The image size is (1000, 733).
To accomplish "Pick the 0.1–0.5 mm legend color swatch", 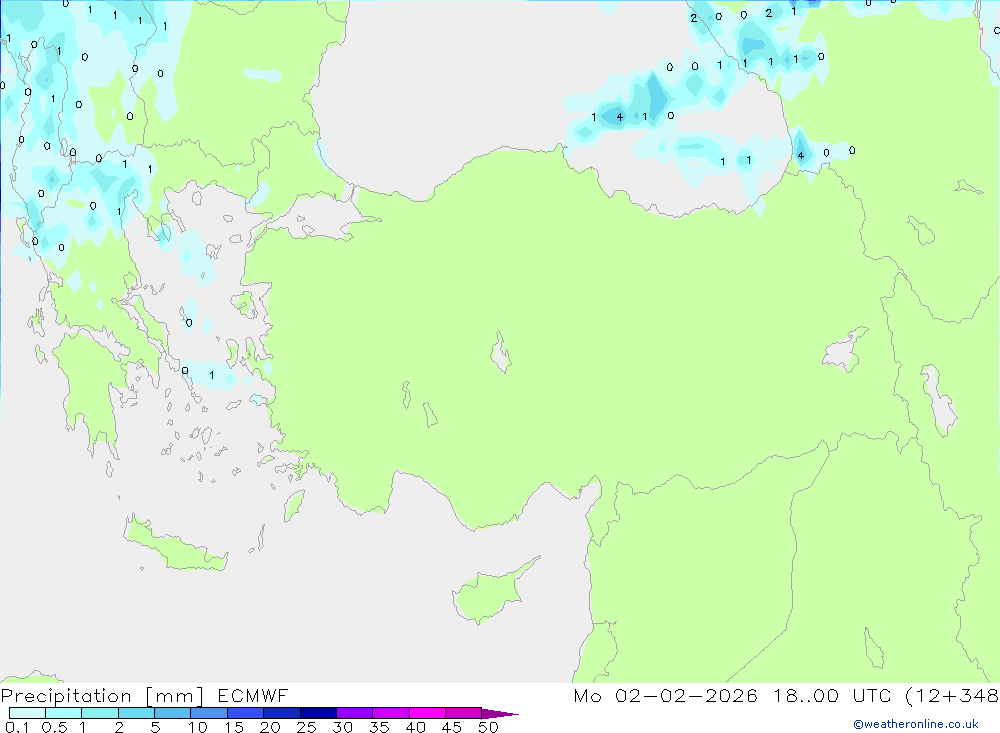I will point(27,713).
